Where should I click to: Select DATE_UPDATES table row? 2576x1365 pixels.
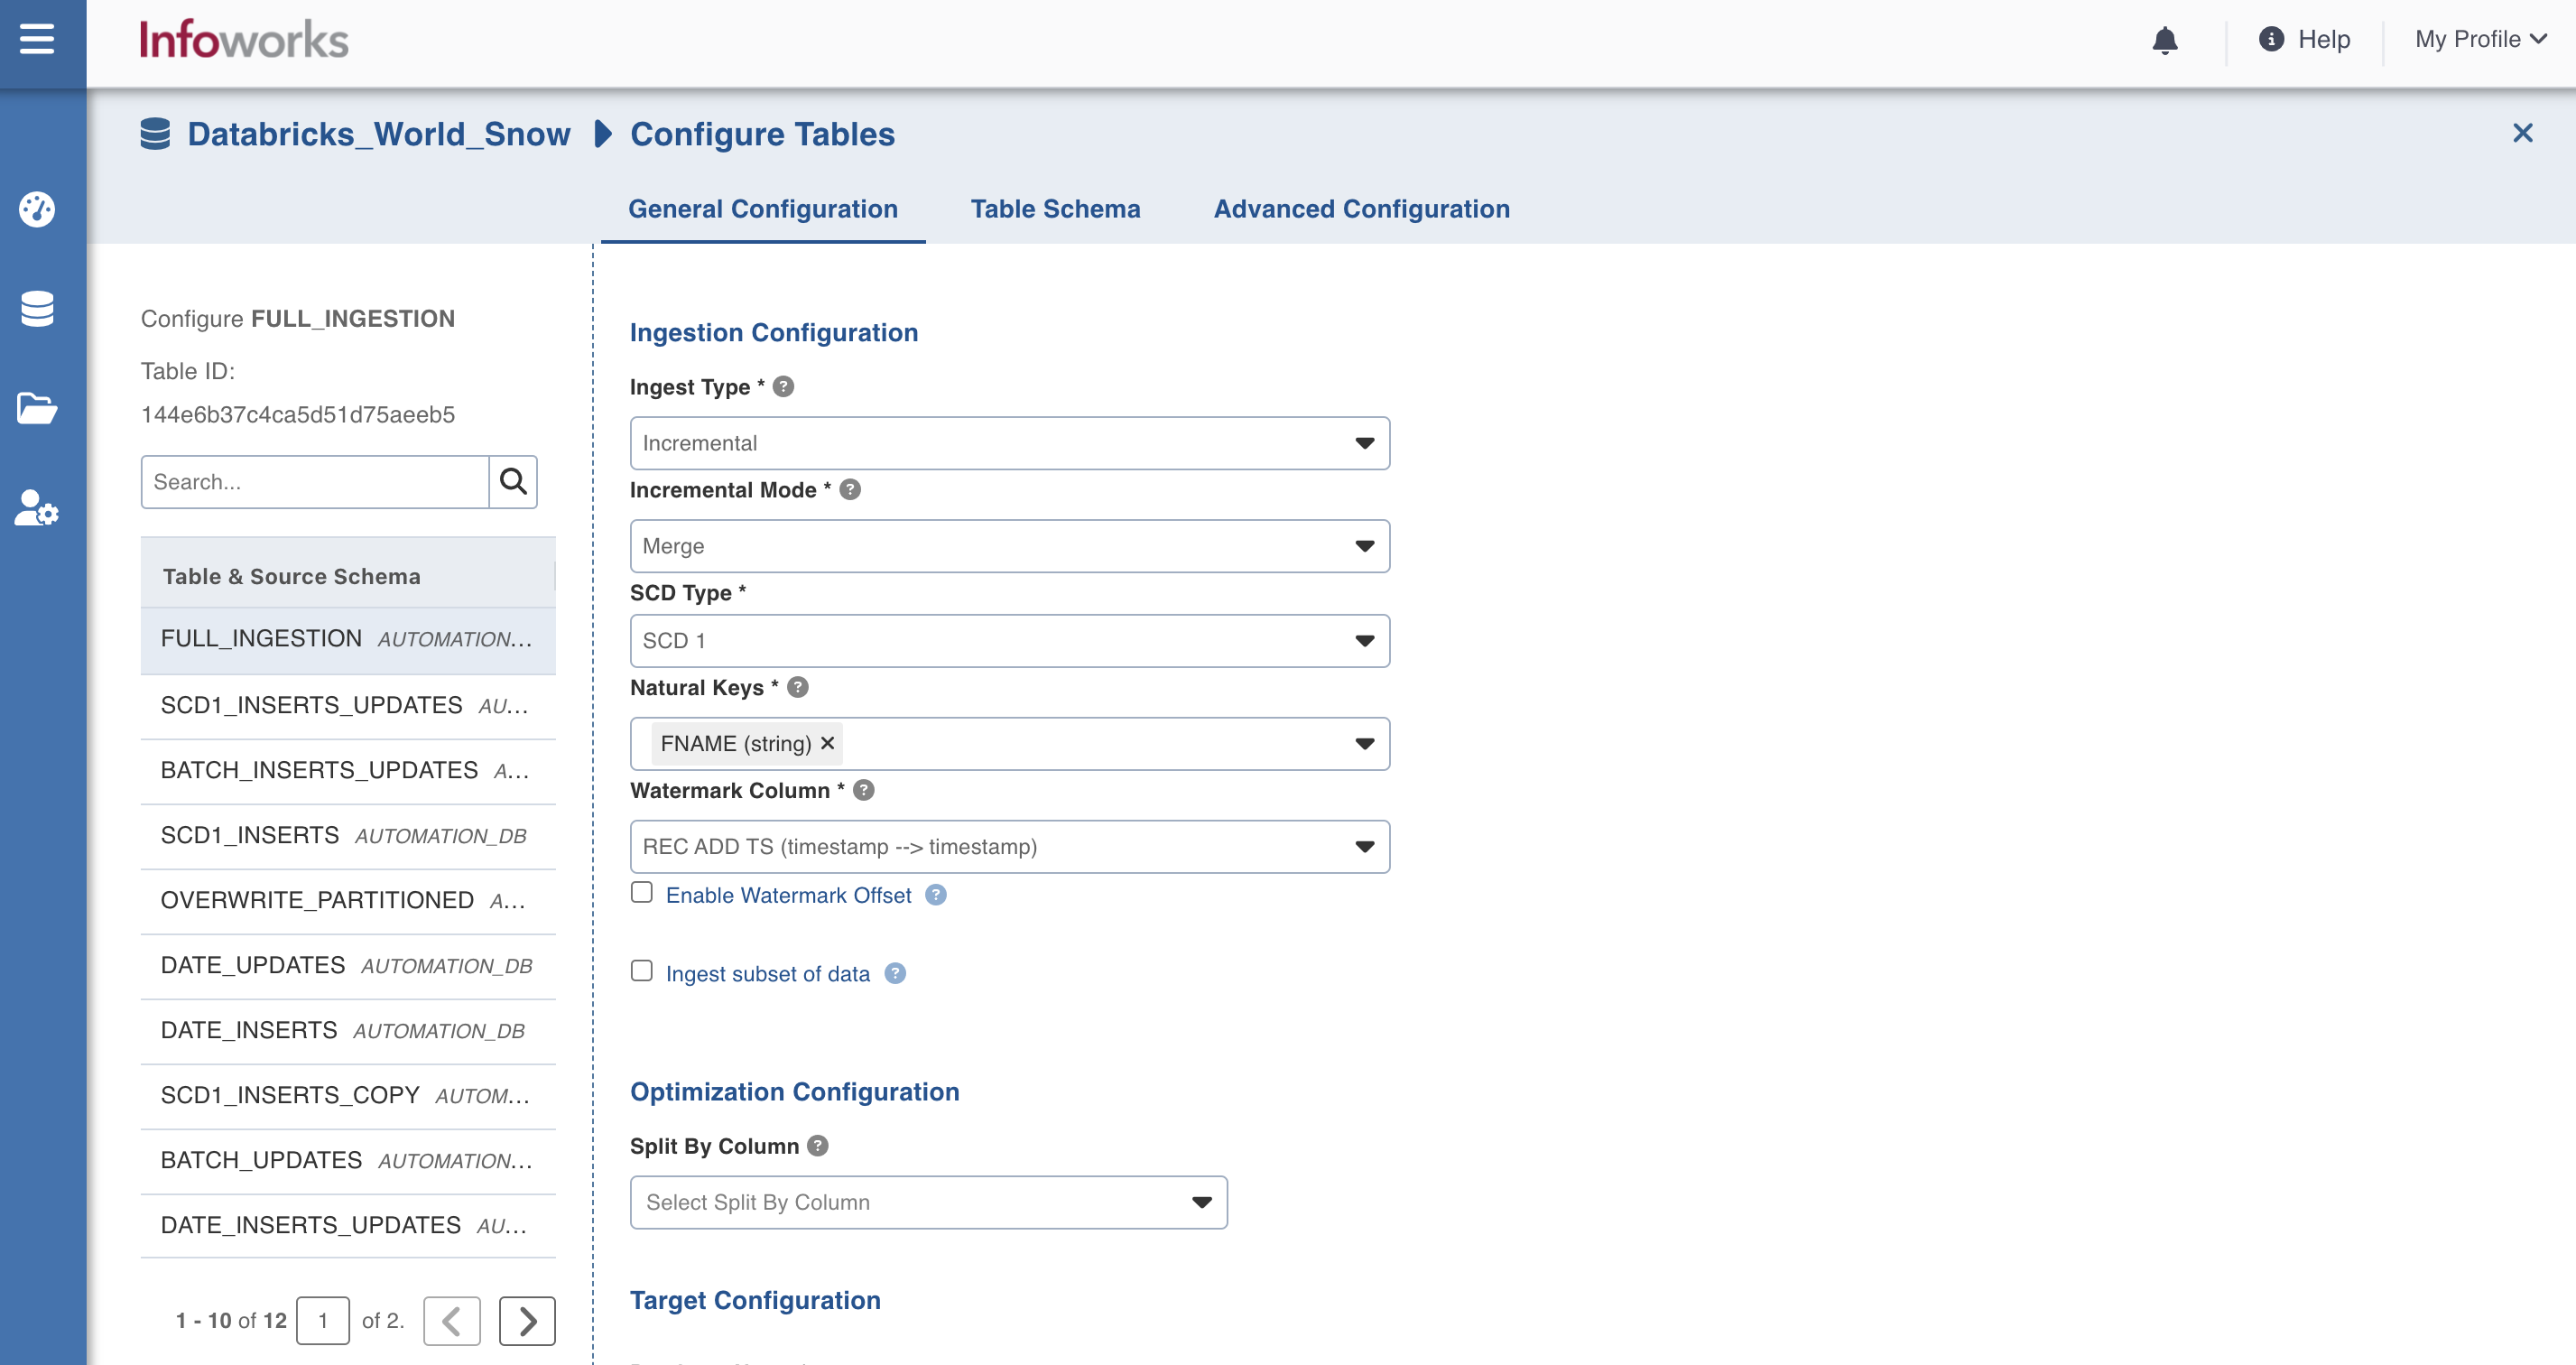pos(348,966)
